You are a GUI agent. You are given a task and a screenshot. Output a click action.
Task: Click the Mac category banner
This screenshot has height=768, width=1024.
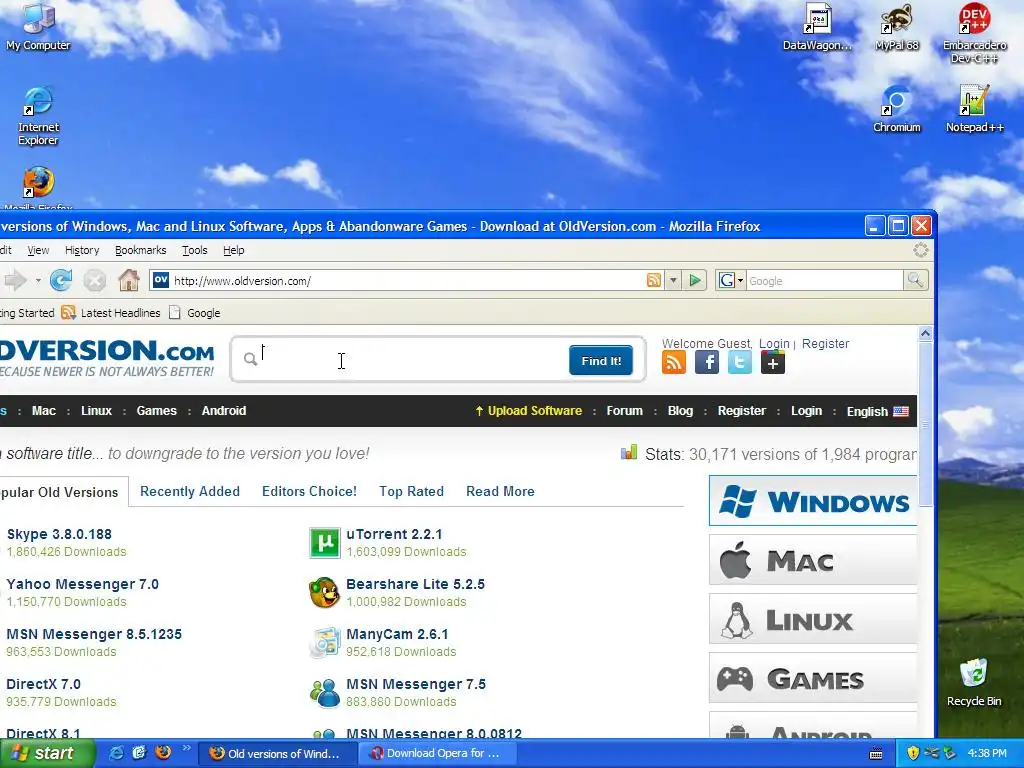(813, 560)
